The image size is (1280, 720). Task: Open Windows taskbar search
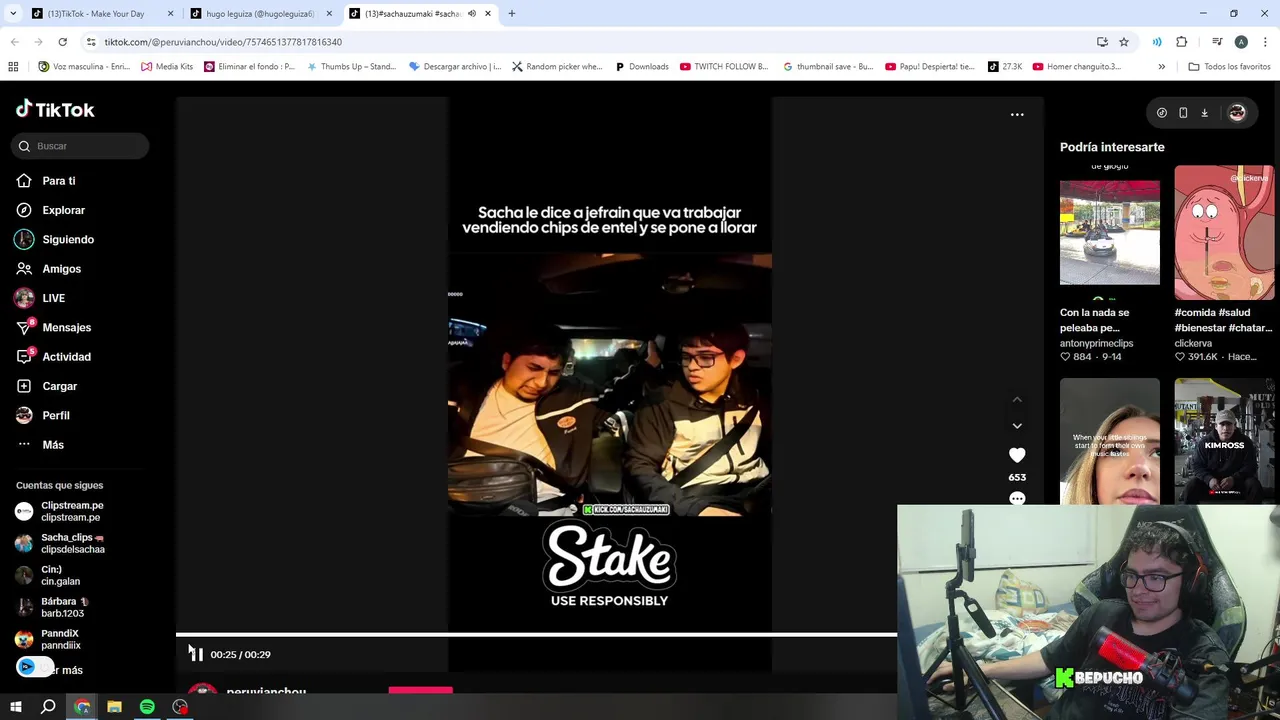48,707
